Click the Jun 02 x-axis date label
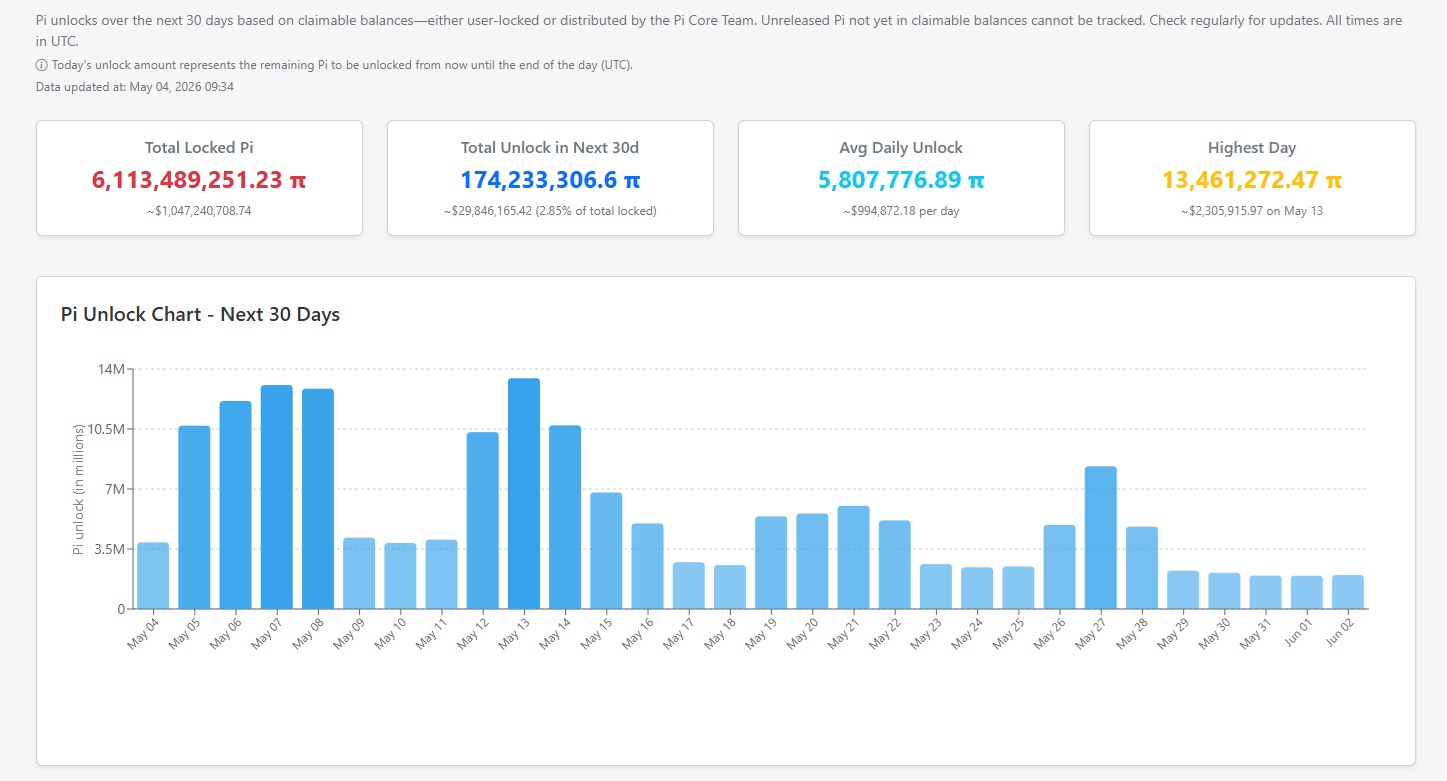Image resolution: width=1447 pixels, height=781 pixels. pyautogui.click(x=1339, y=634)
